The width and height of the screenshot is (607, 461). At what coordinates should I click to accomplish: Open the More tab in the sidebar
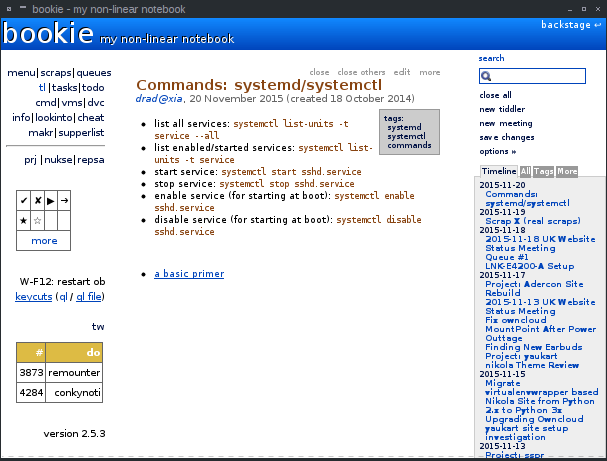(567, 172)
